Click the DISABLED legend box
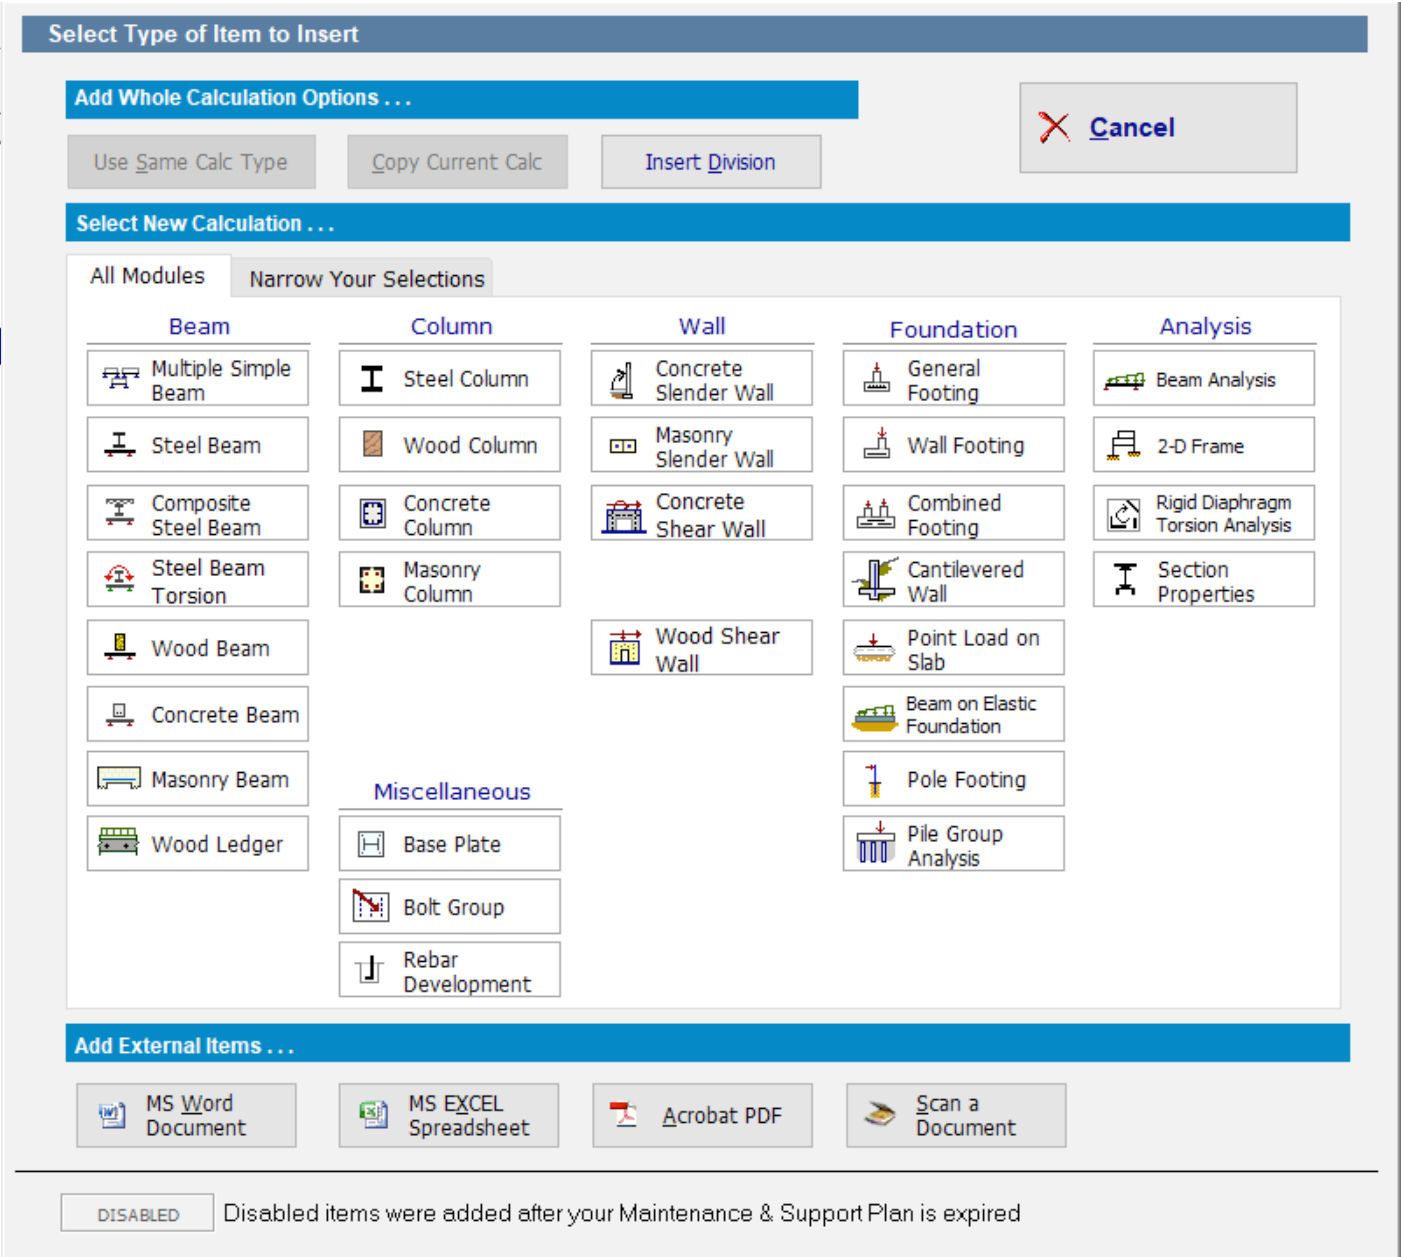 (x=138, y=1214)
